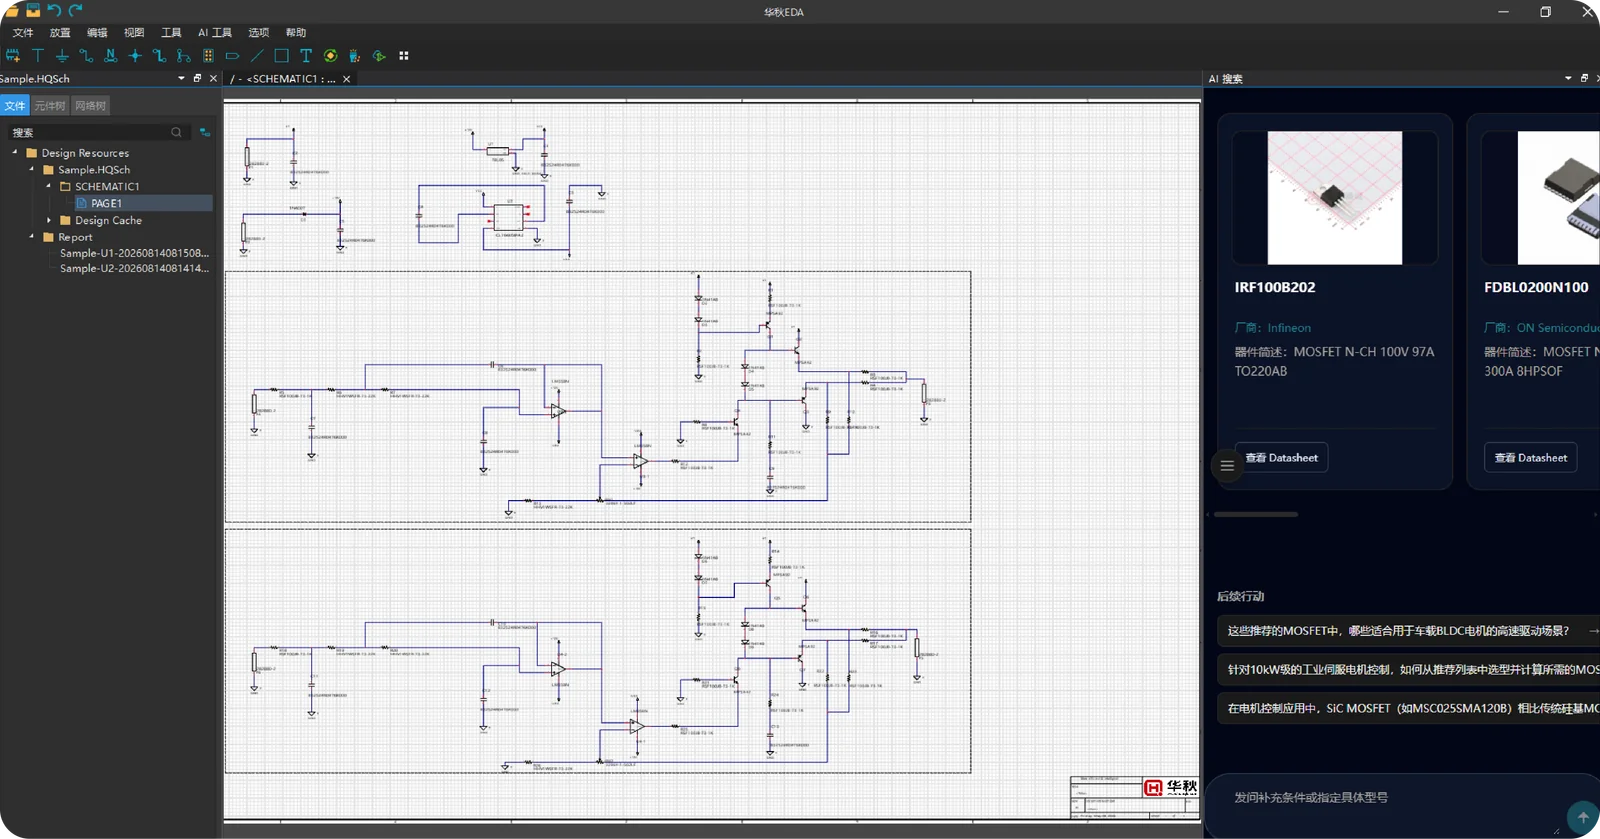Select the Draw Rectangle tool
This screenshot has height=839, width=1600.
pos(281,56)
